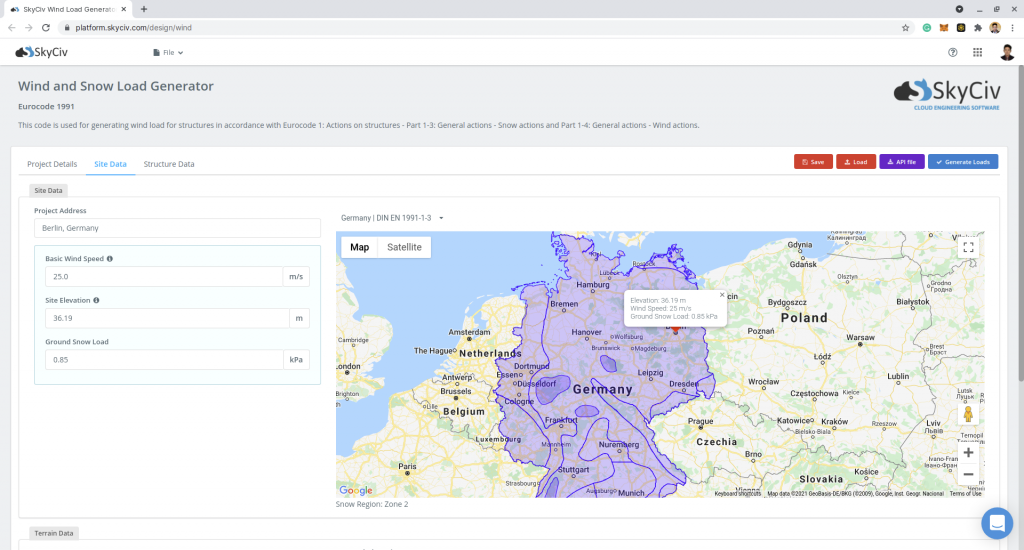Zoom in on the map
Viewport: 1024px width, 550px height.
tap(967, 453)
